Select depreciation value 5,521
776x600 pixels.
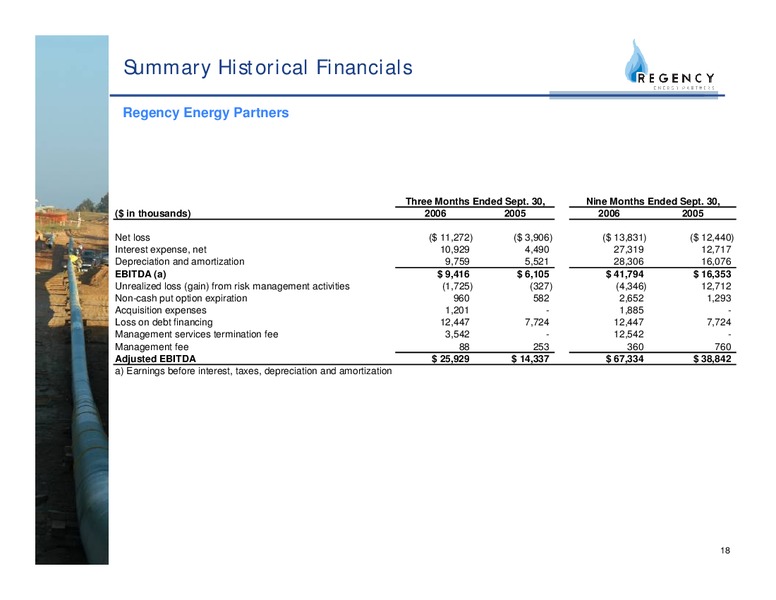click(537, 261)
